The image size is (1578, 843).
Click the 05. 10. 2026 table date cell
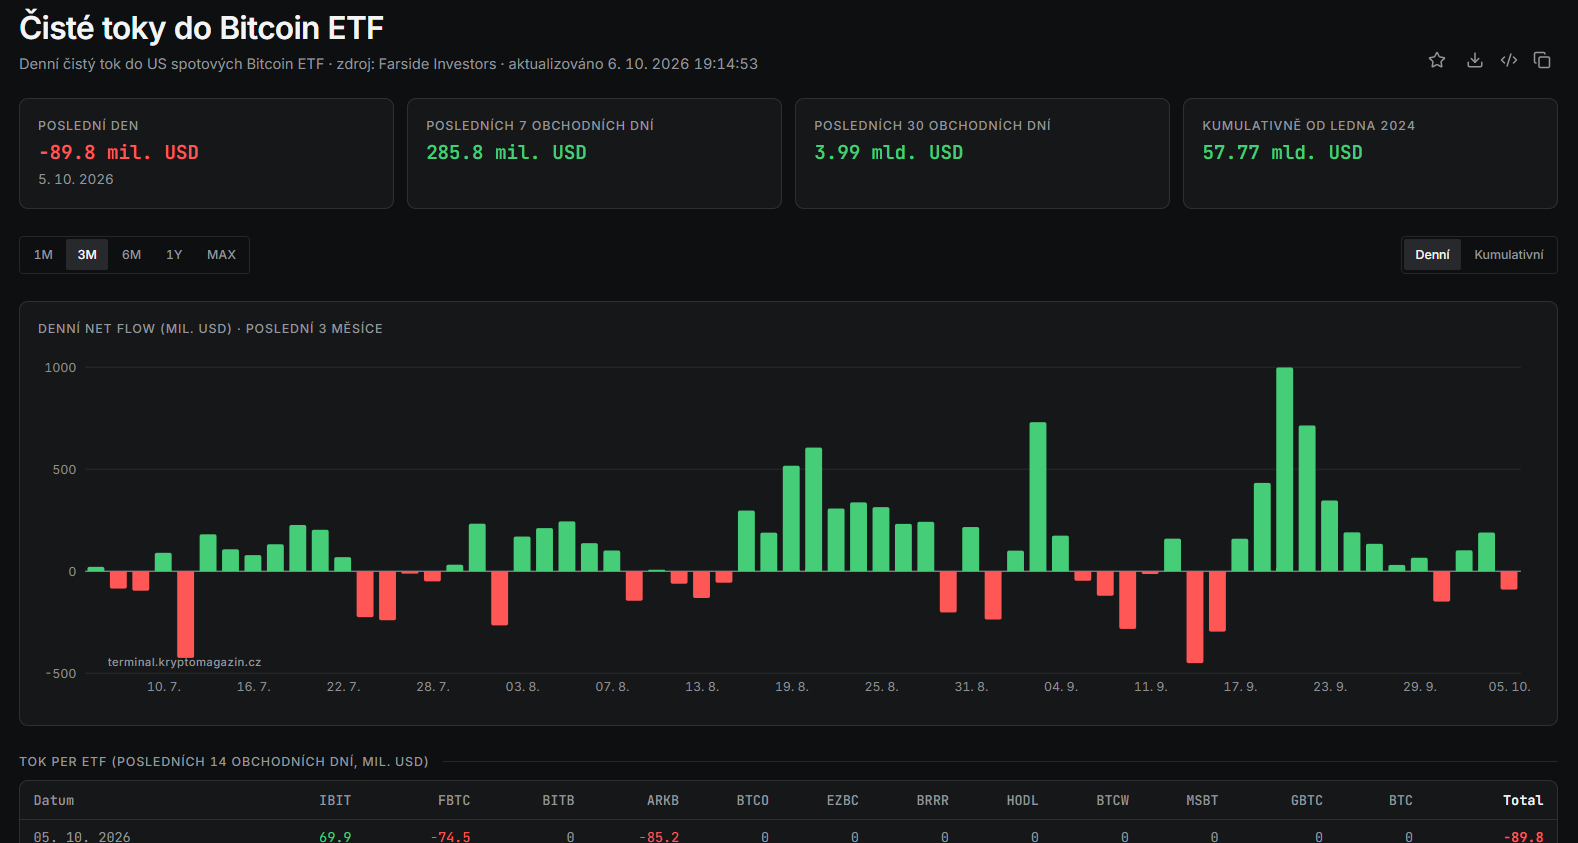(82, 837)
